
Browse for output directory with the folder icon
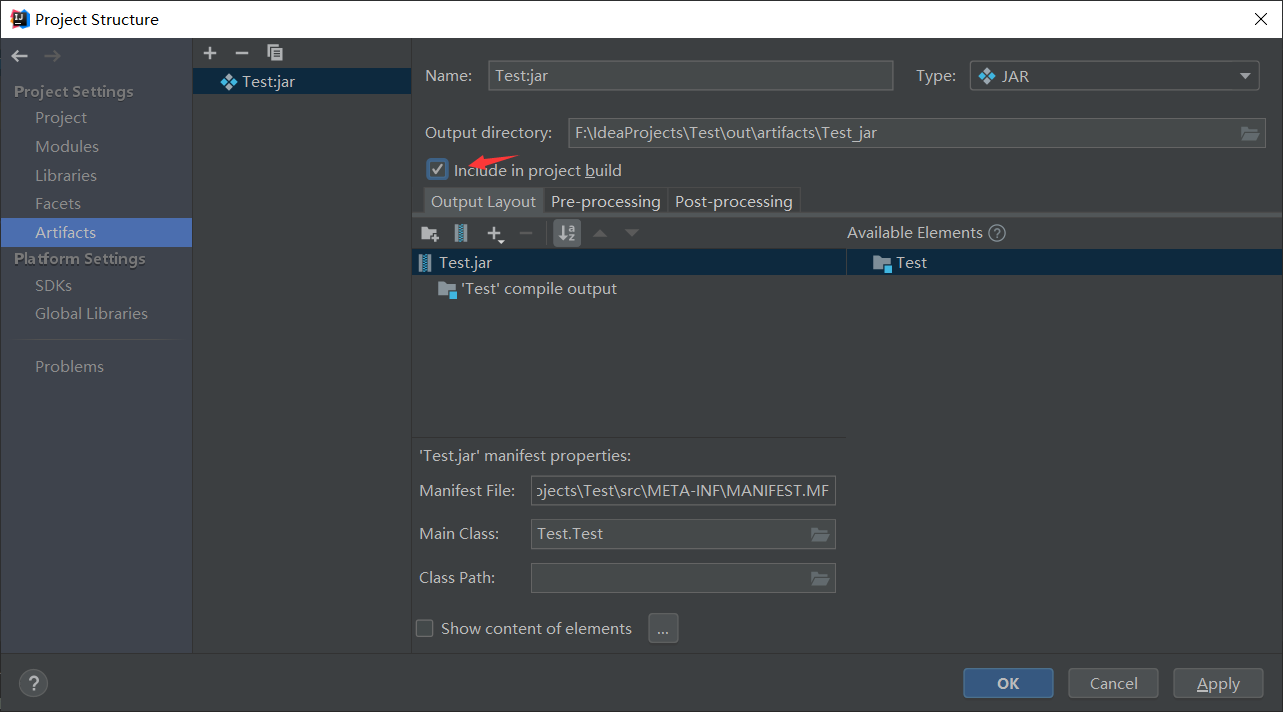[1250, 133]
